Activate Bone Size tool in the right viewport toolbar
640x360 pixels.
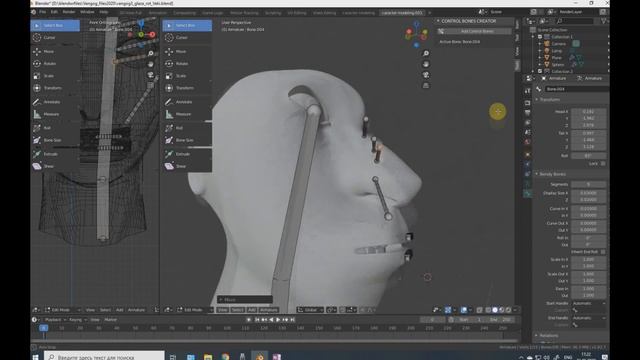[x=187, y=140]
